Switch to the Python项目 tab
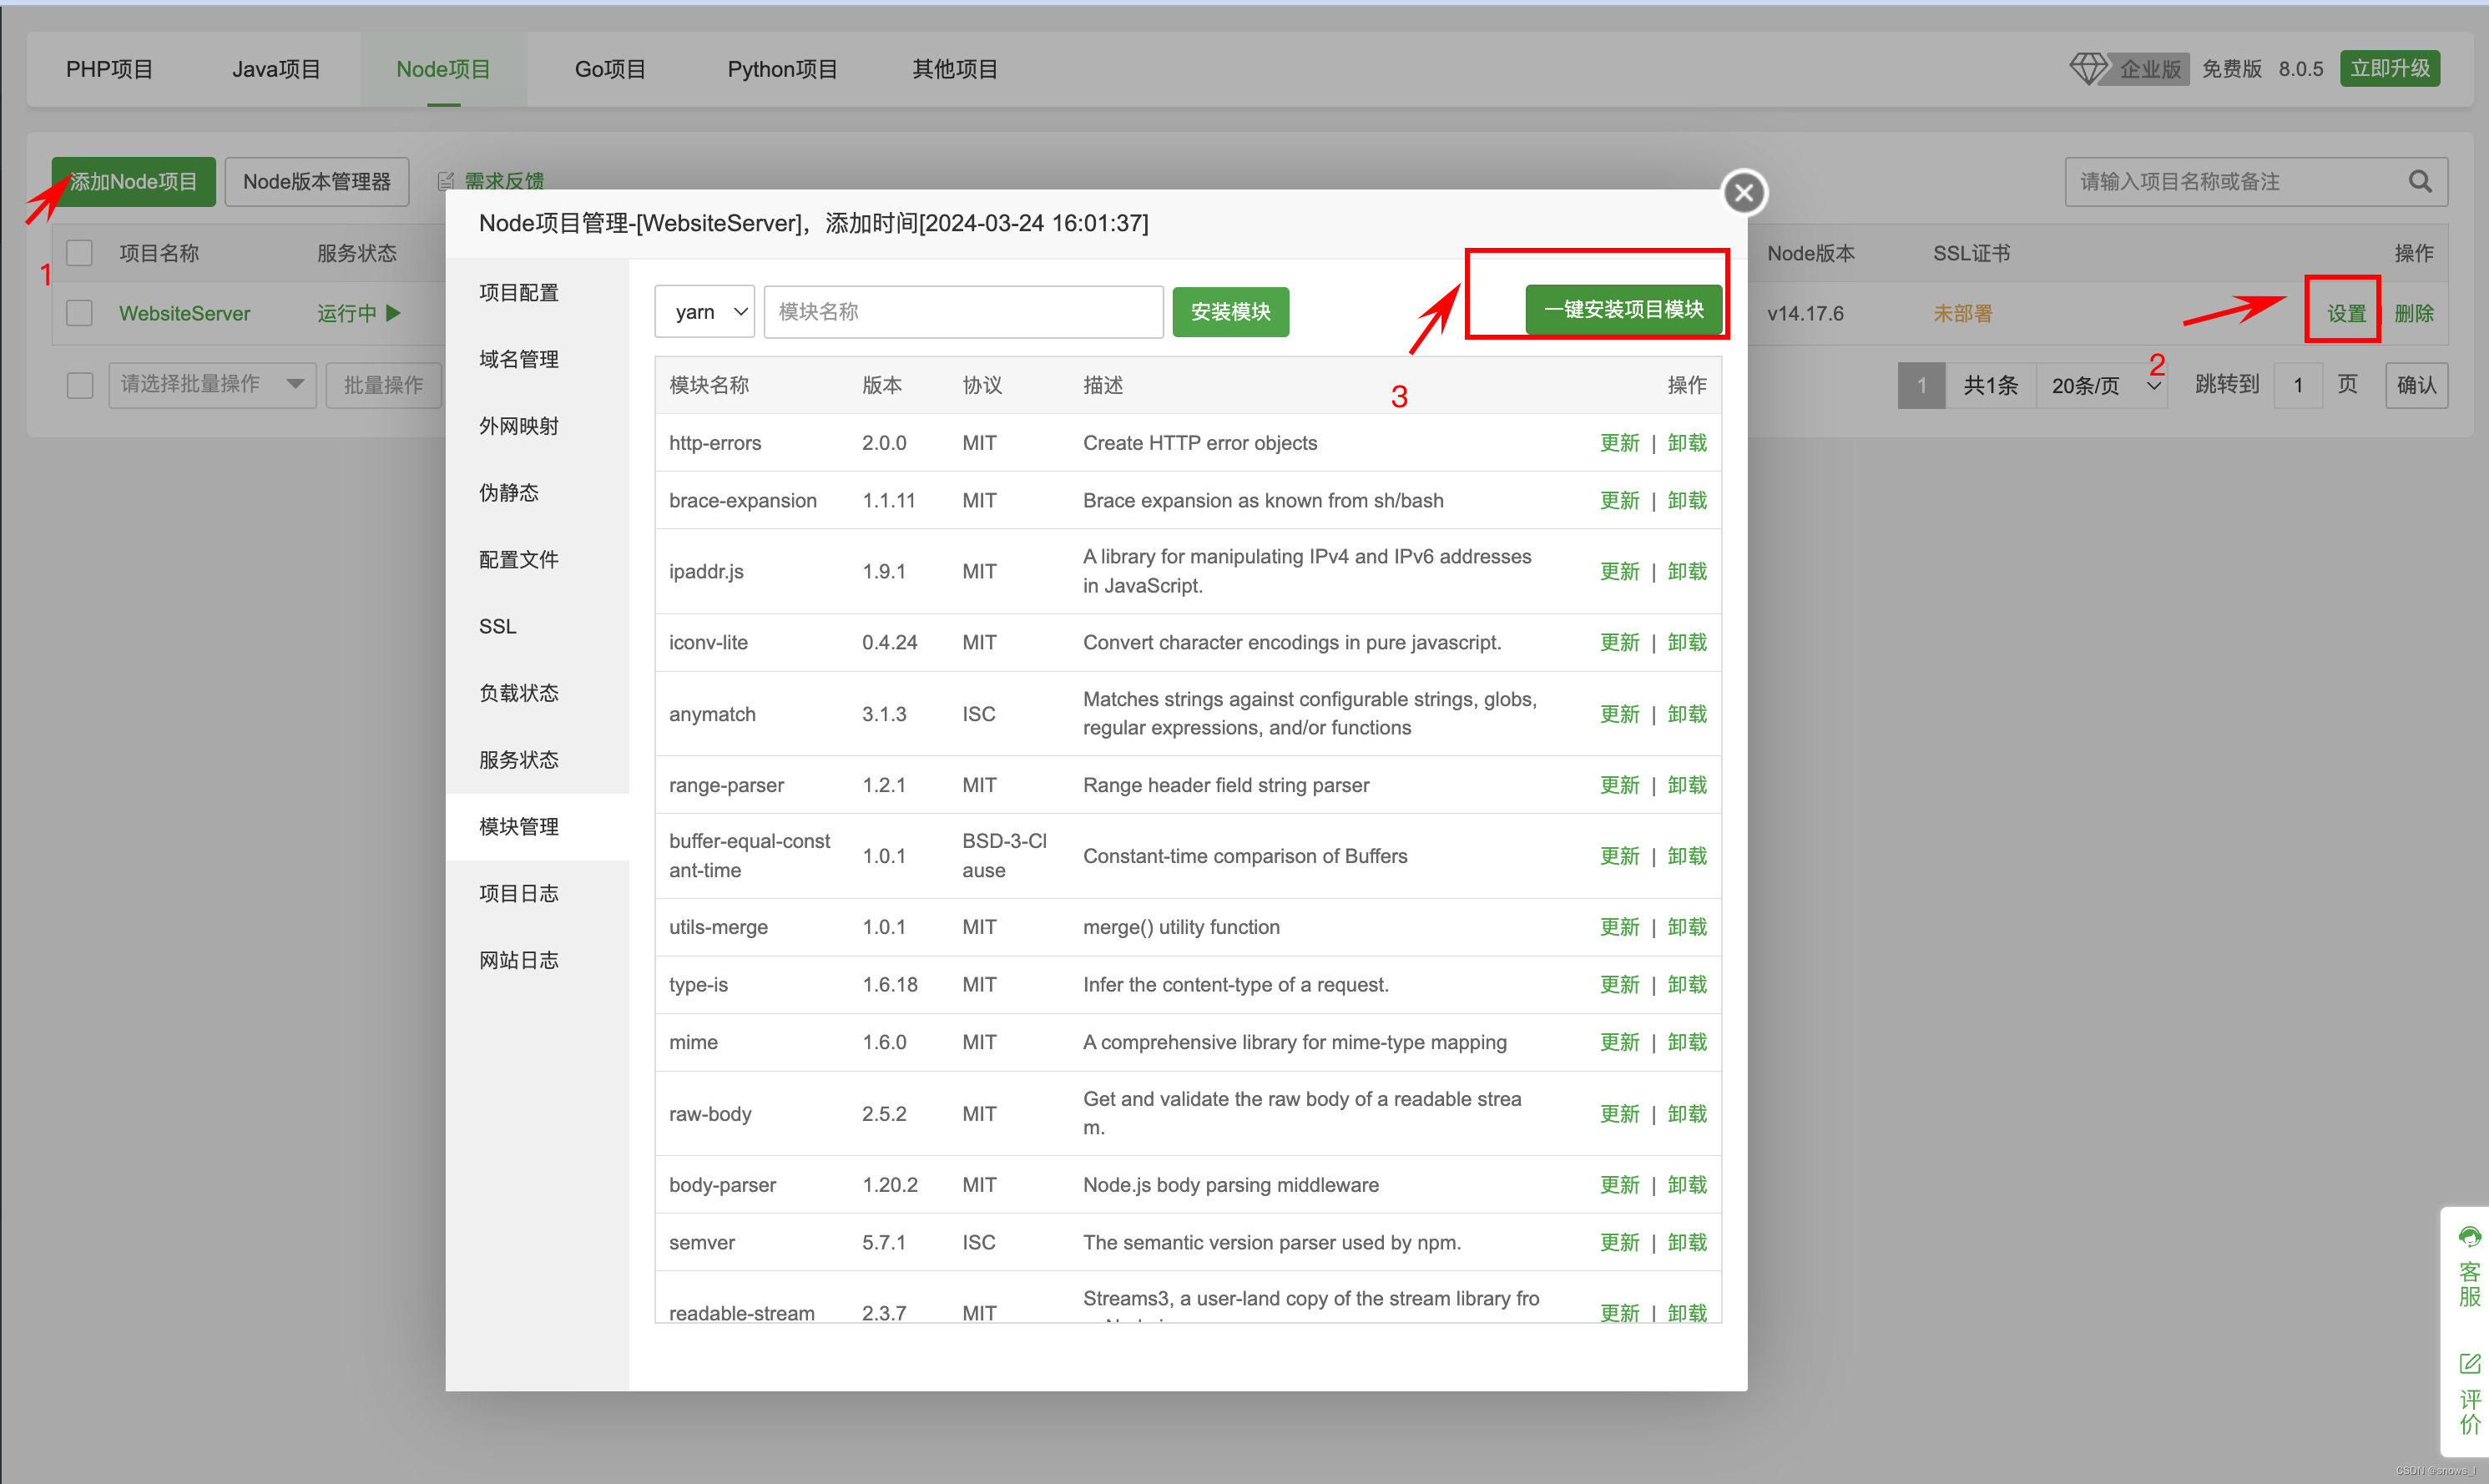This screenshot has height=1484, width=2489. tap(782, 69)
